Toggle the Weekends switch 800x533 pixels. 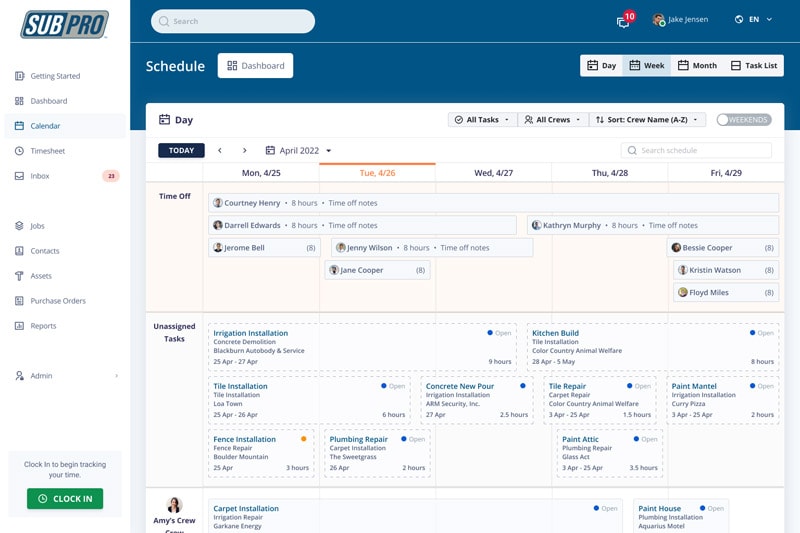[743, 120]
